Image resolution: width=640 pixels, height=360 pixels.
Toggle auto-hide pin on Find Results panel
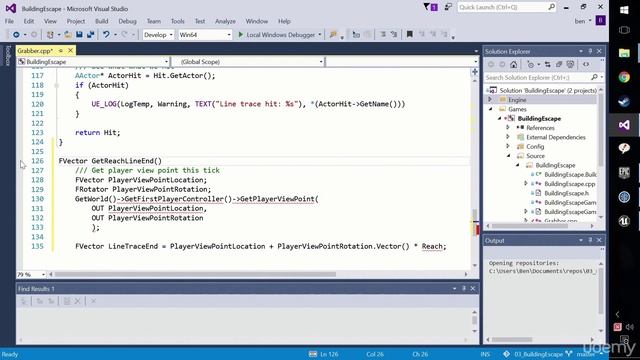[464, 289]
